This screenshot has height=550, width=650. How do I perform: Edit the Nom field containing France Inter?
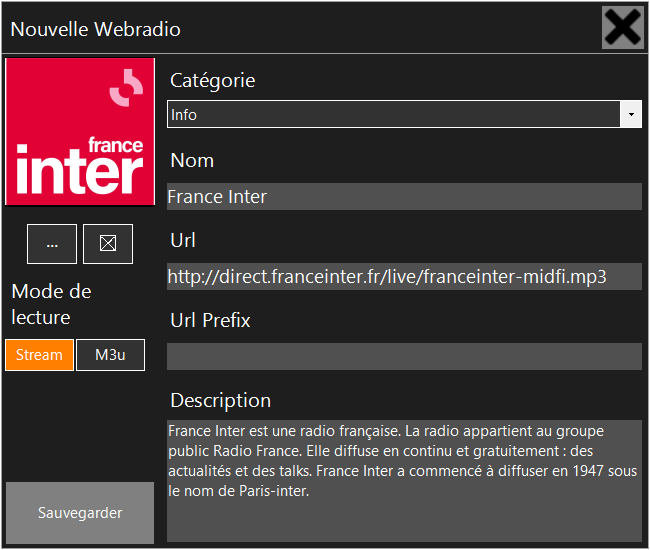click(x=404, y=196)
